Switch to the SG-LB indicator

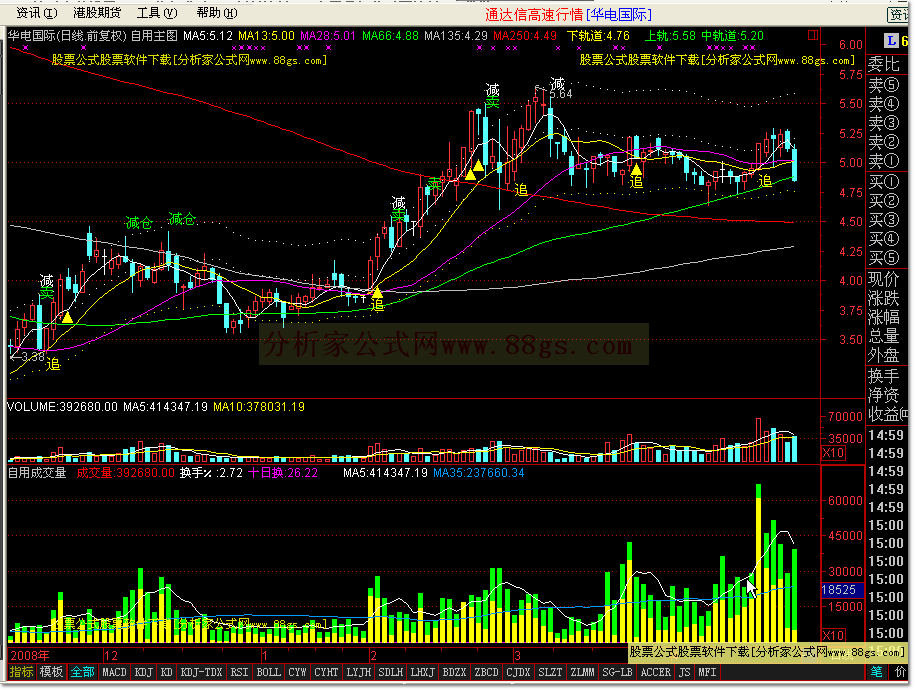click(x=617, y=672)
